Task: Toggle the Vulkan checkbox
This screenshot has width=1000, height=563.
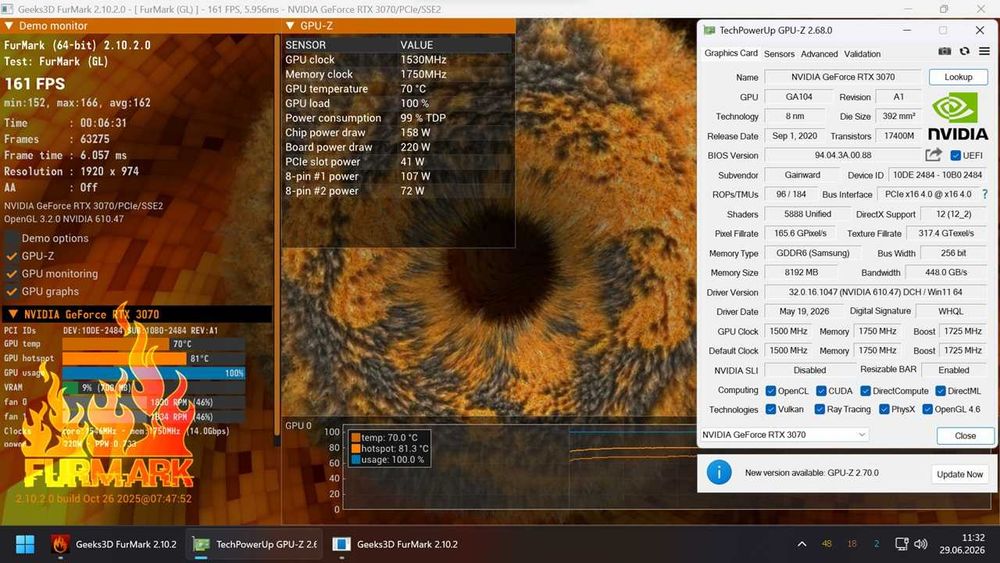Action: 770,409
